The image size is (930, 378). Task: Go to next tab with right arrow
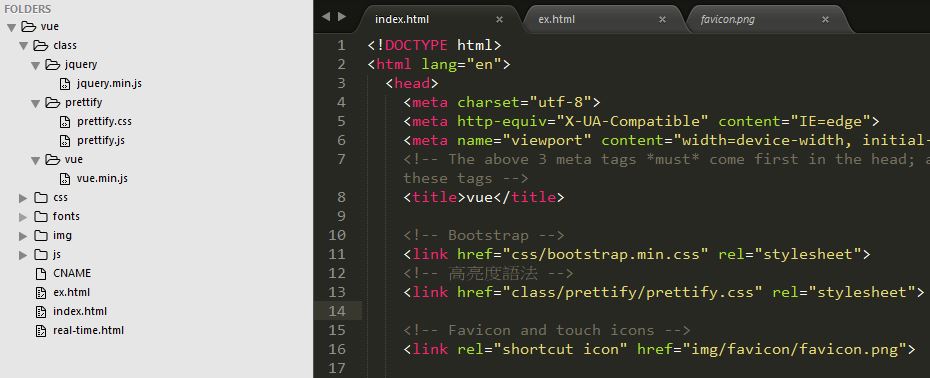click(x=342, y=17)
